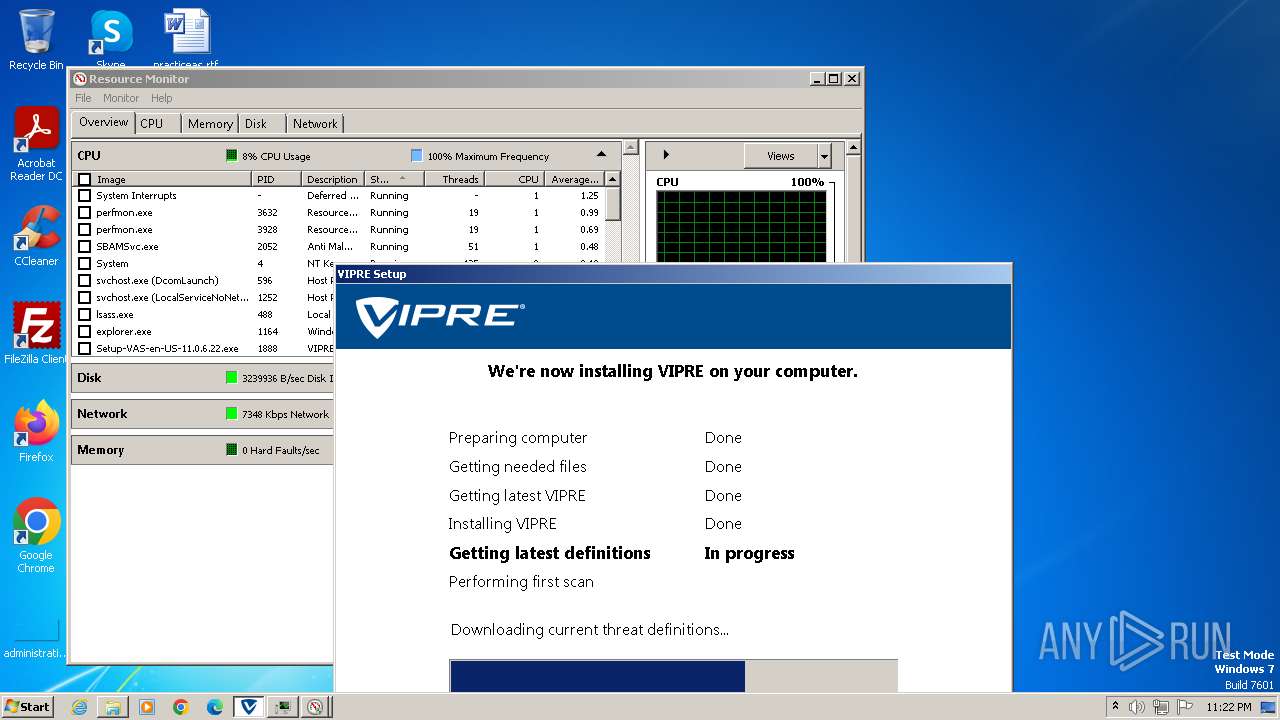Click VIPRE installation progress bar
This screenshot has width=1280, height=720.
tap(673, 676)
